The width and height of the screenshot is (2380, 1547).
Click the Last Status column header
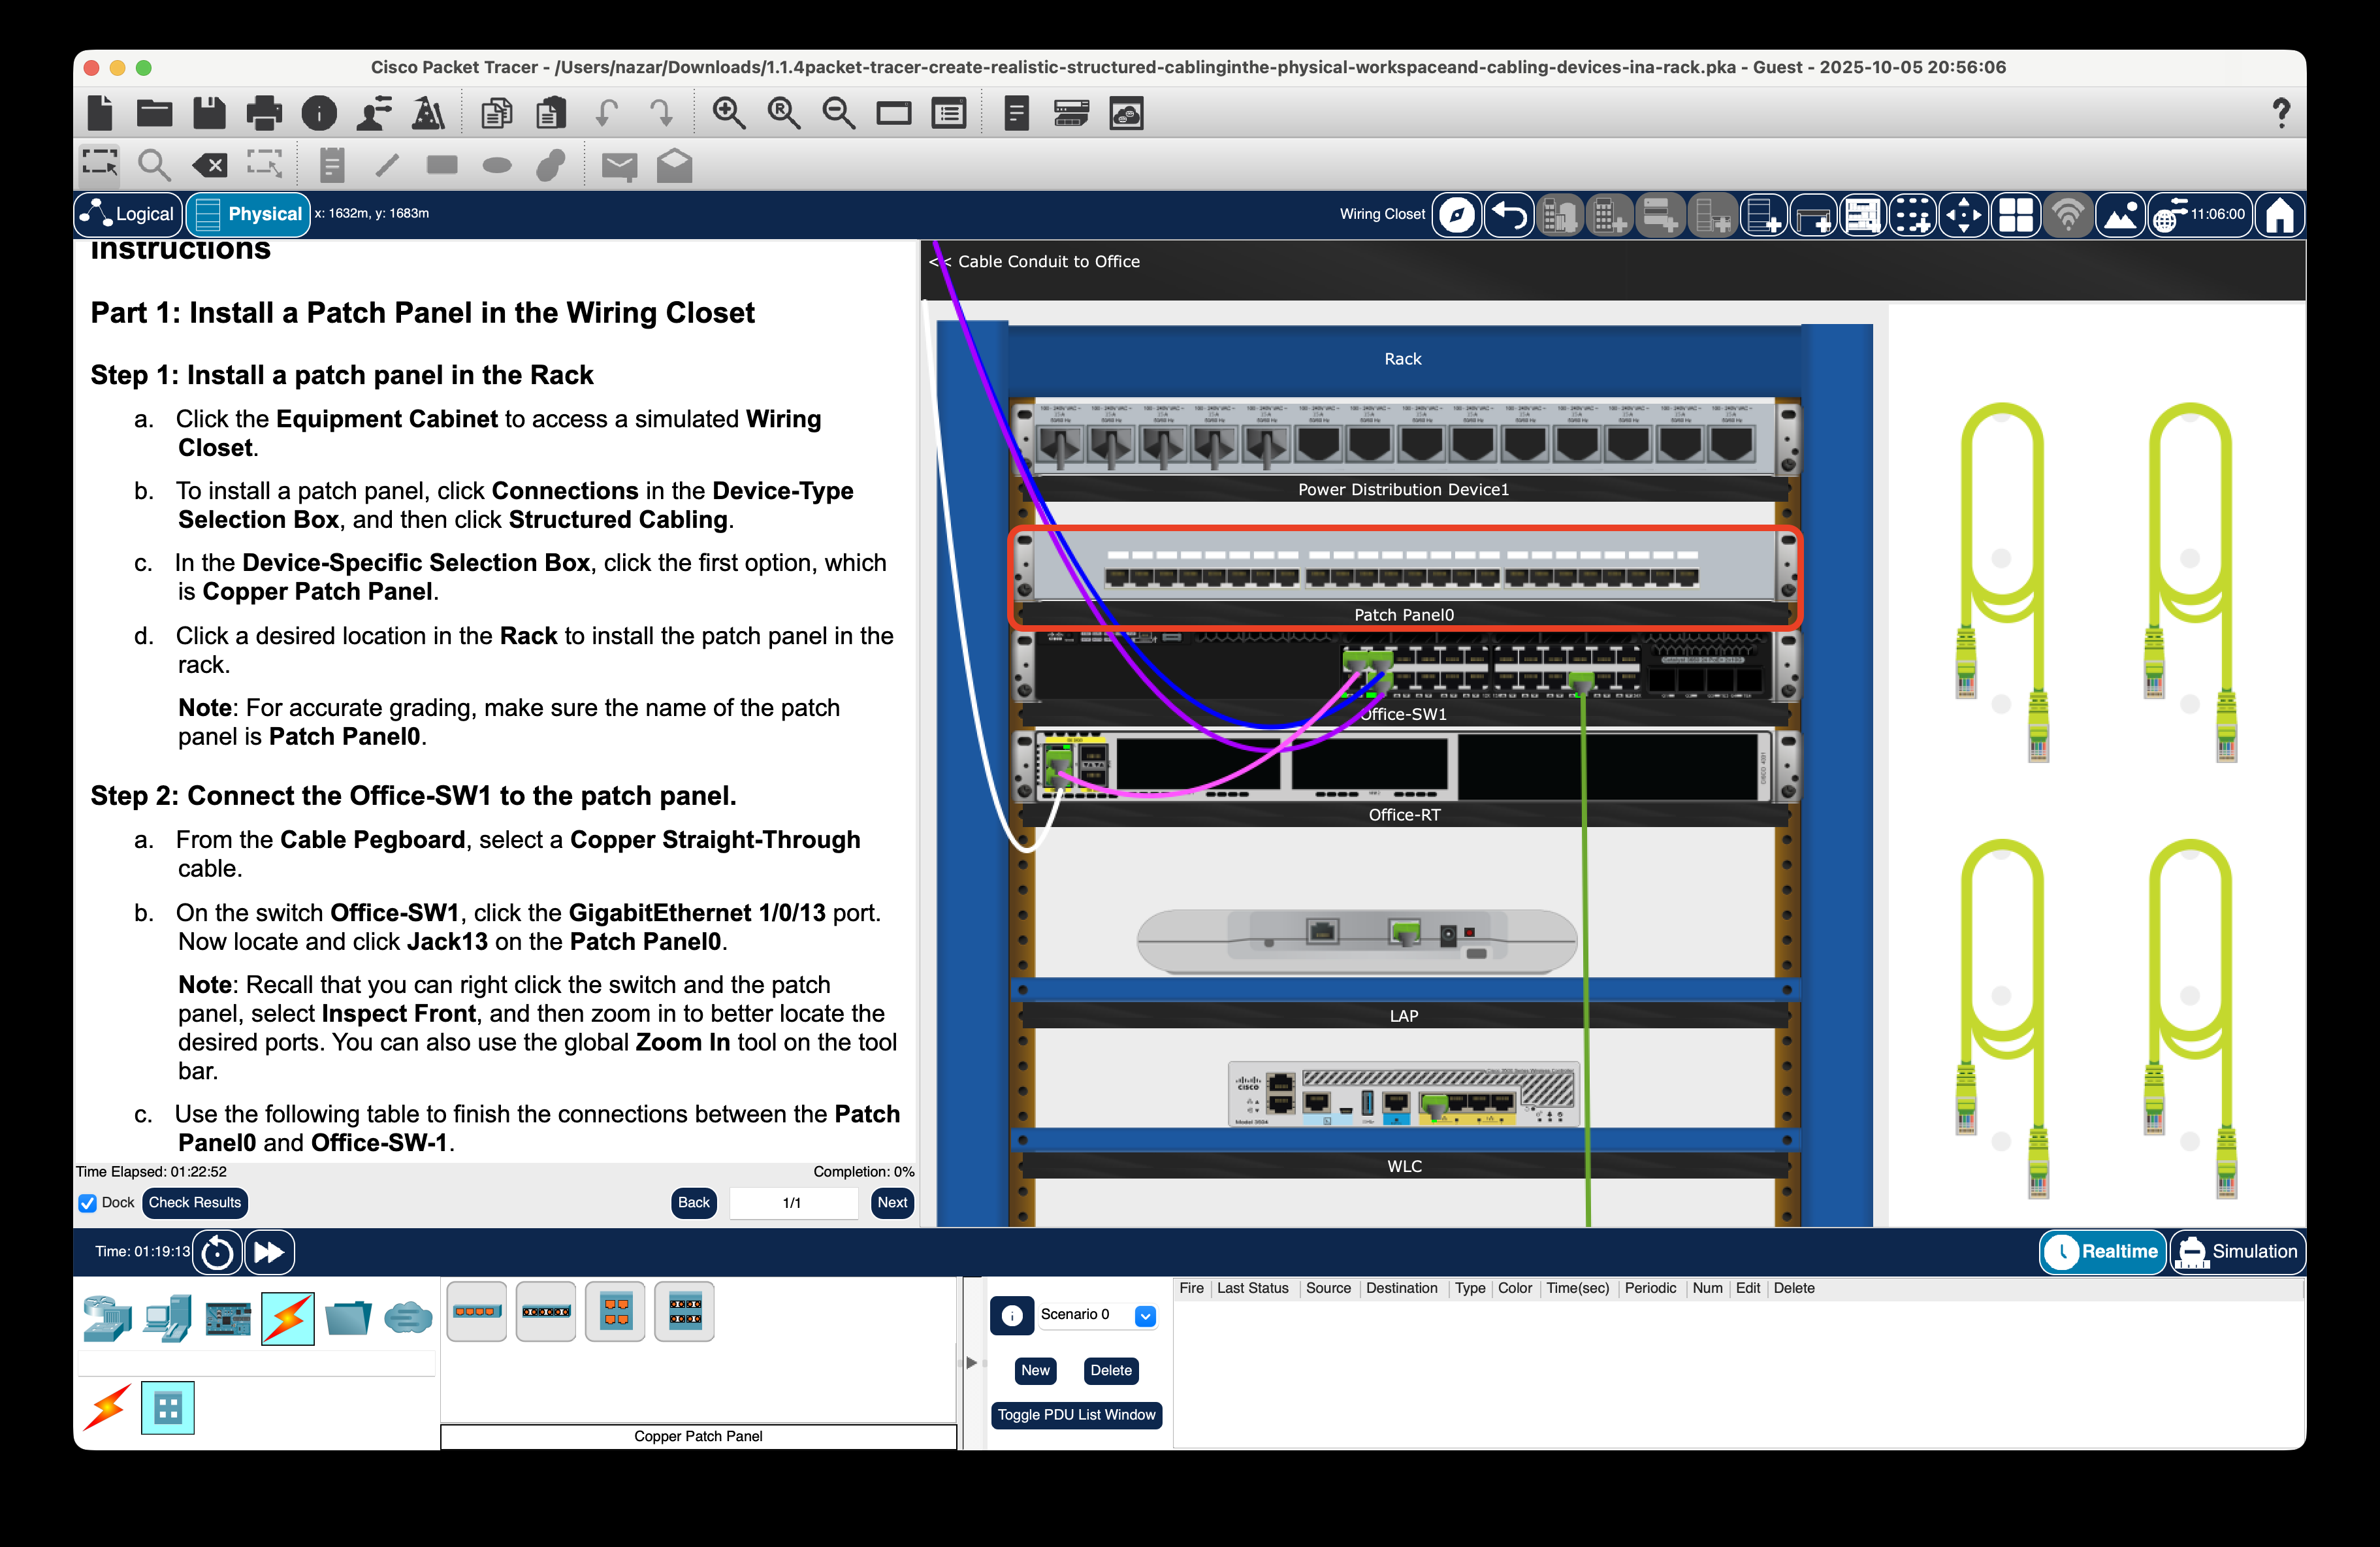[1252, 1288]
